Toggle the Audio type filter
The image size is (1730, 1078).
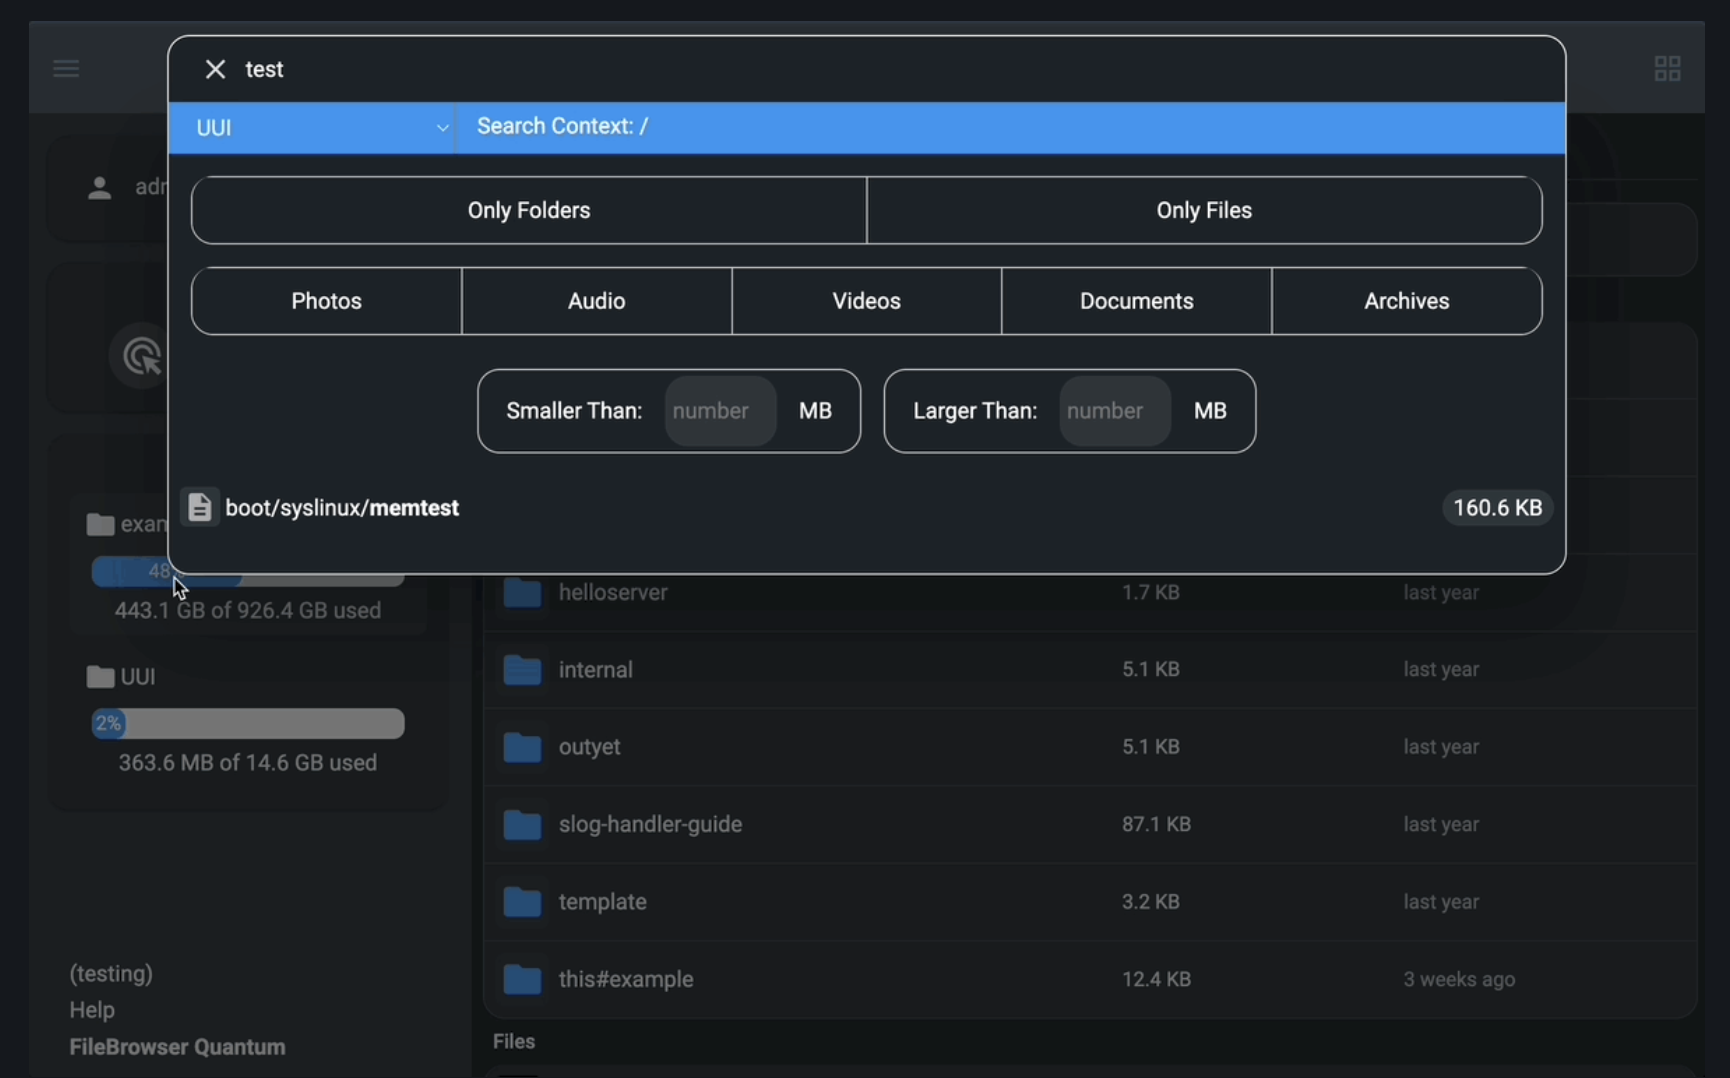597,301
